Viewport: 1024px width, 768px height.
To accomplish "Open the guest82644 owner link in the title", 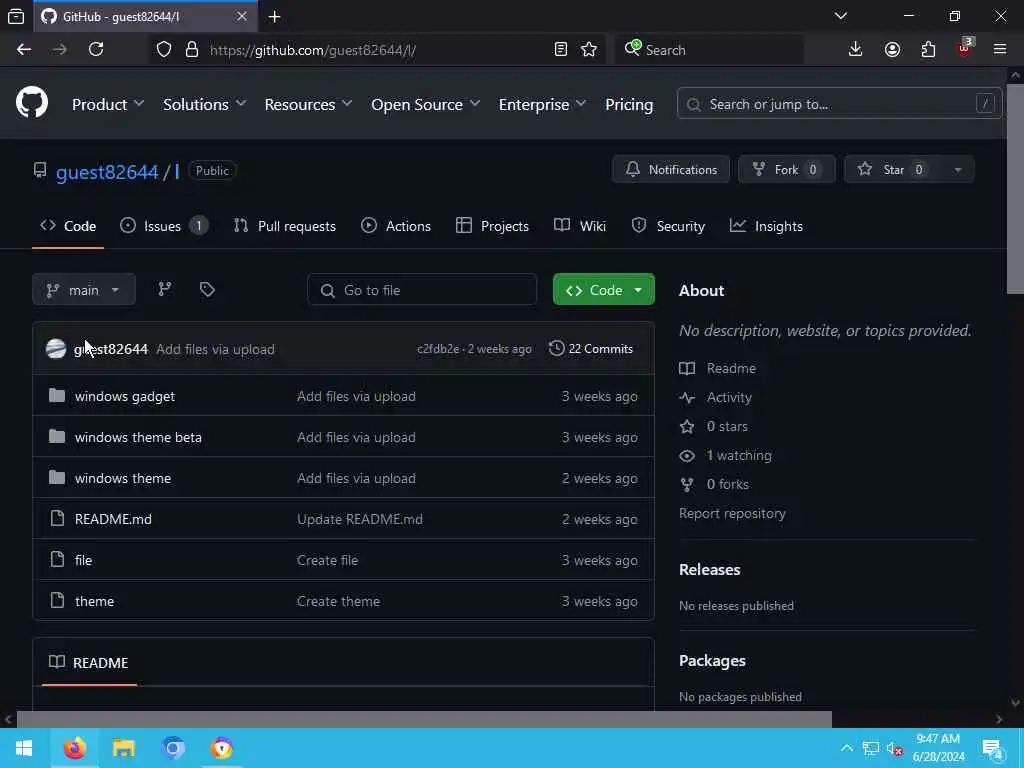I will point(107,172).
